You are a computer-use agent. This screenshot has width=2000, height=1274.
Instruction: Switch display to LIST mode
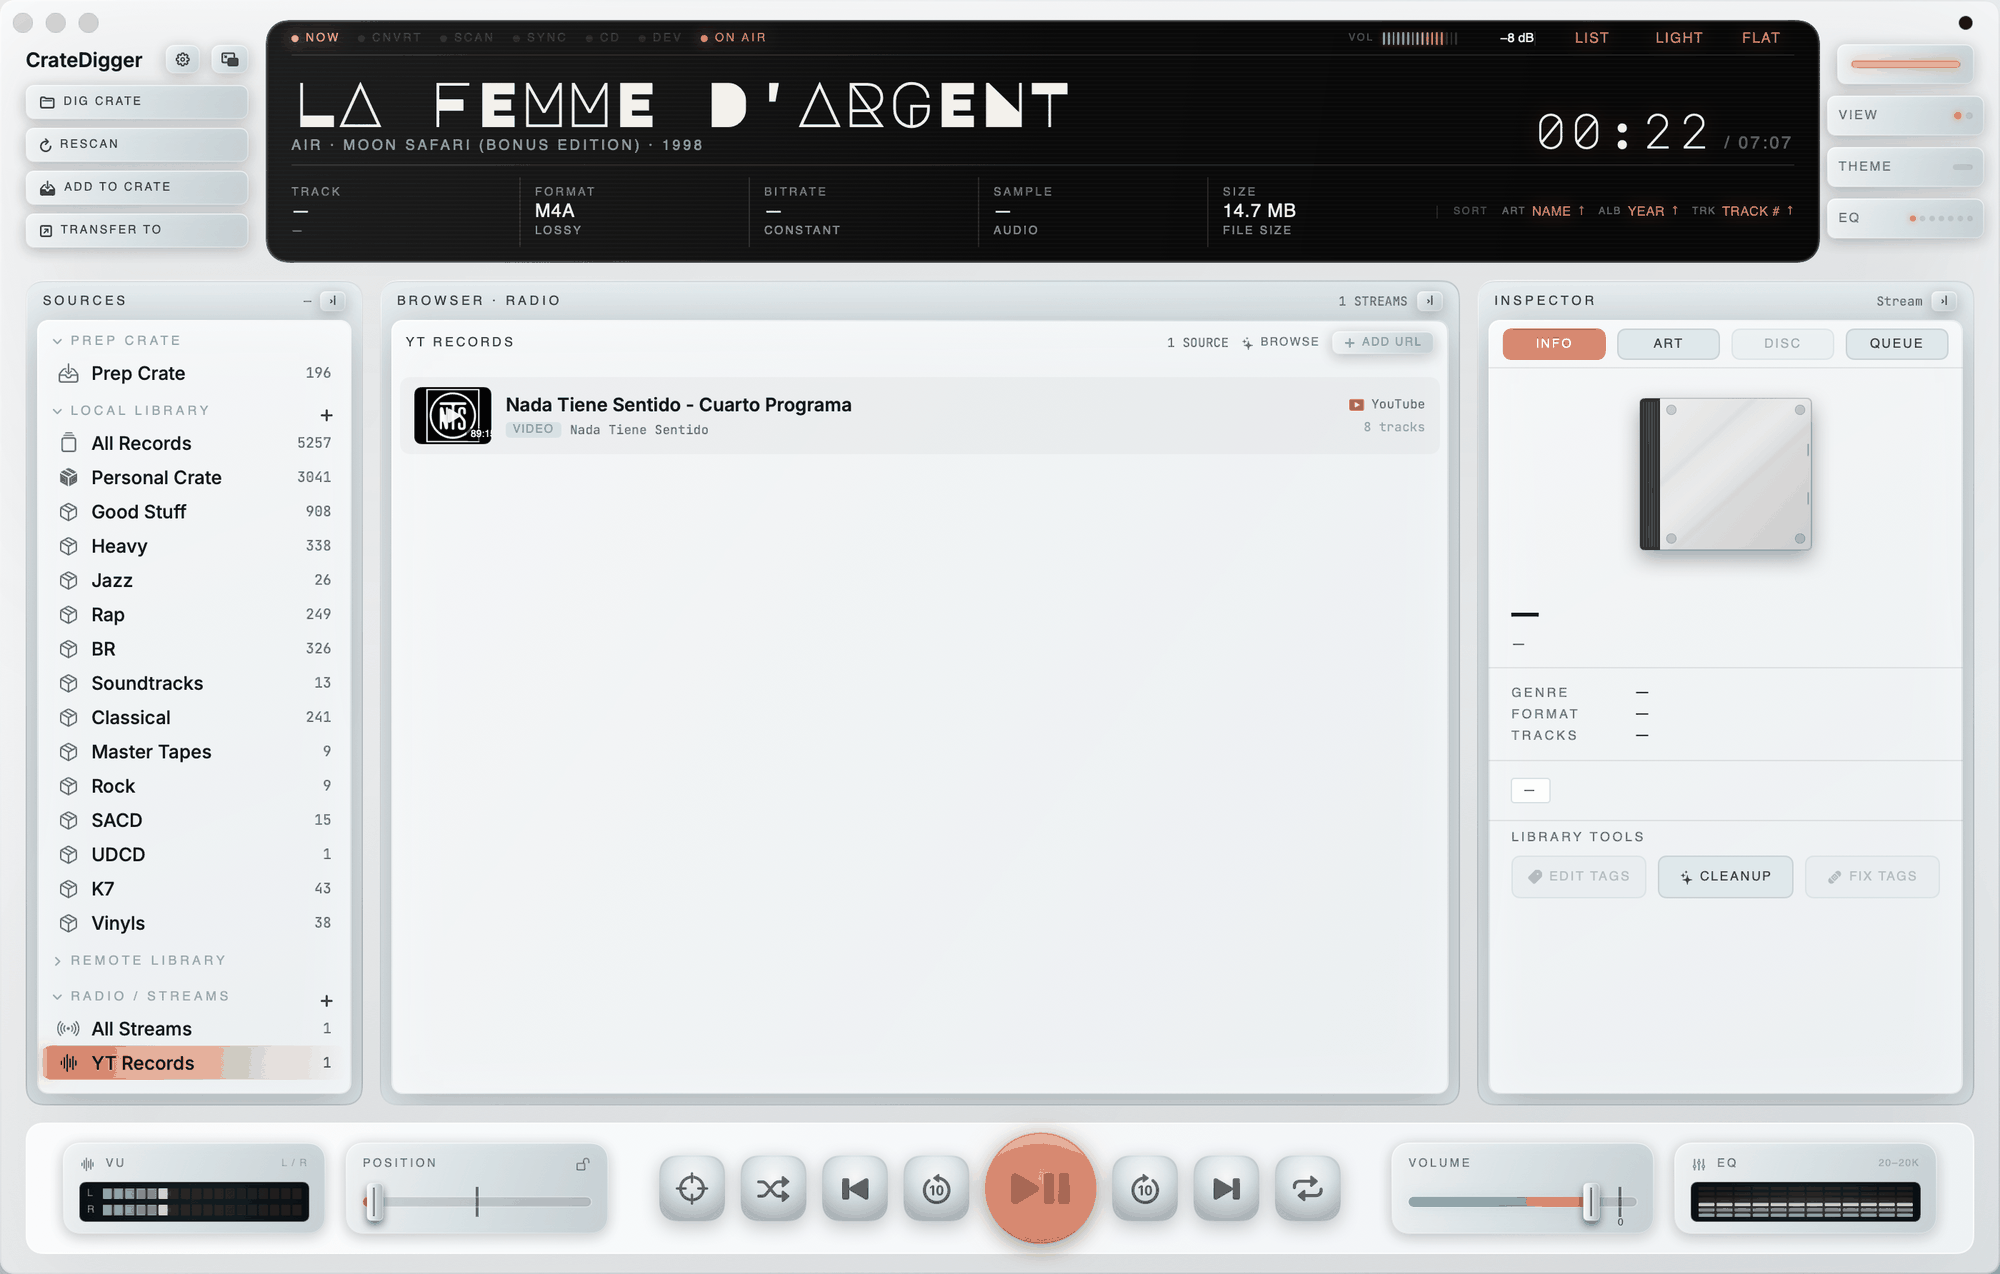pyautogui.click(x=1591, y=38)
